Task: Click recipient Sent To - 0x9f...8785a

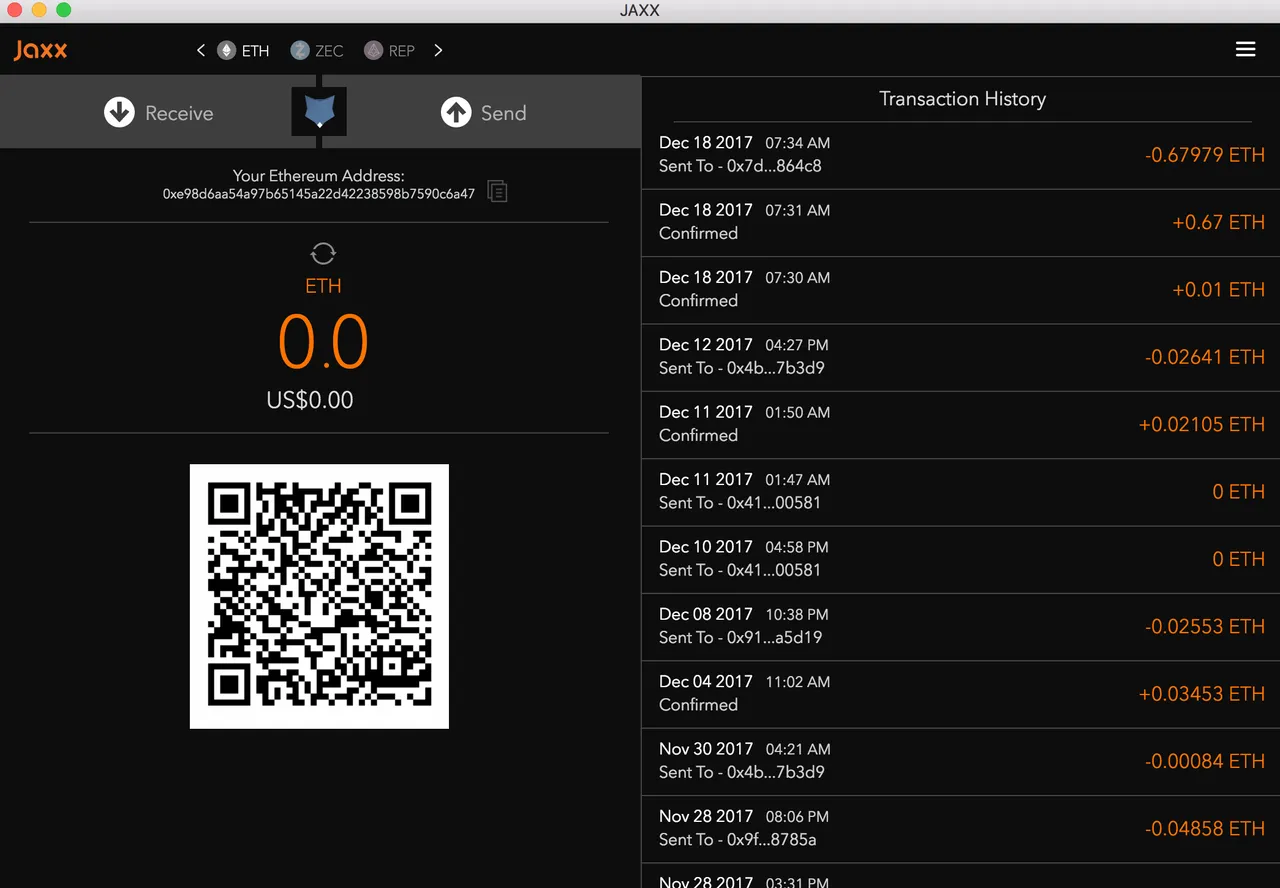Action: coord(737,839)
